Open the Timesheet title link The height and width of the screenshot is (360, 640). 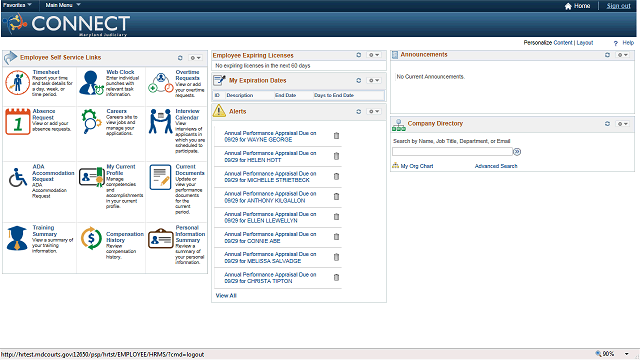pyautogui.click(x=46, y=72)
